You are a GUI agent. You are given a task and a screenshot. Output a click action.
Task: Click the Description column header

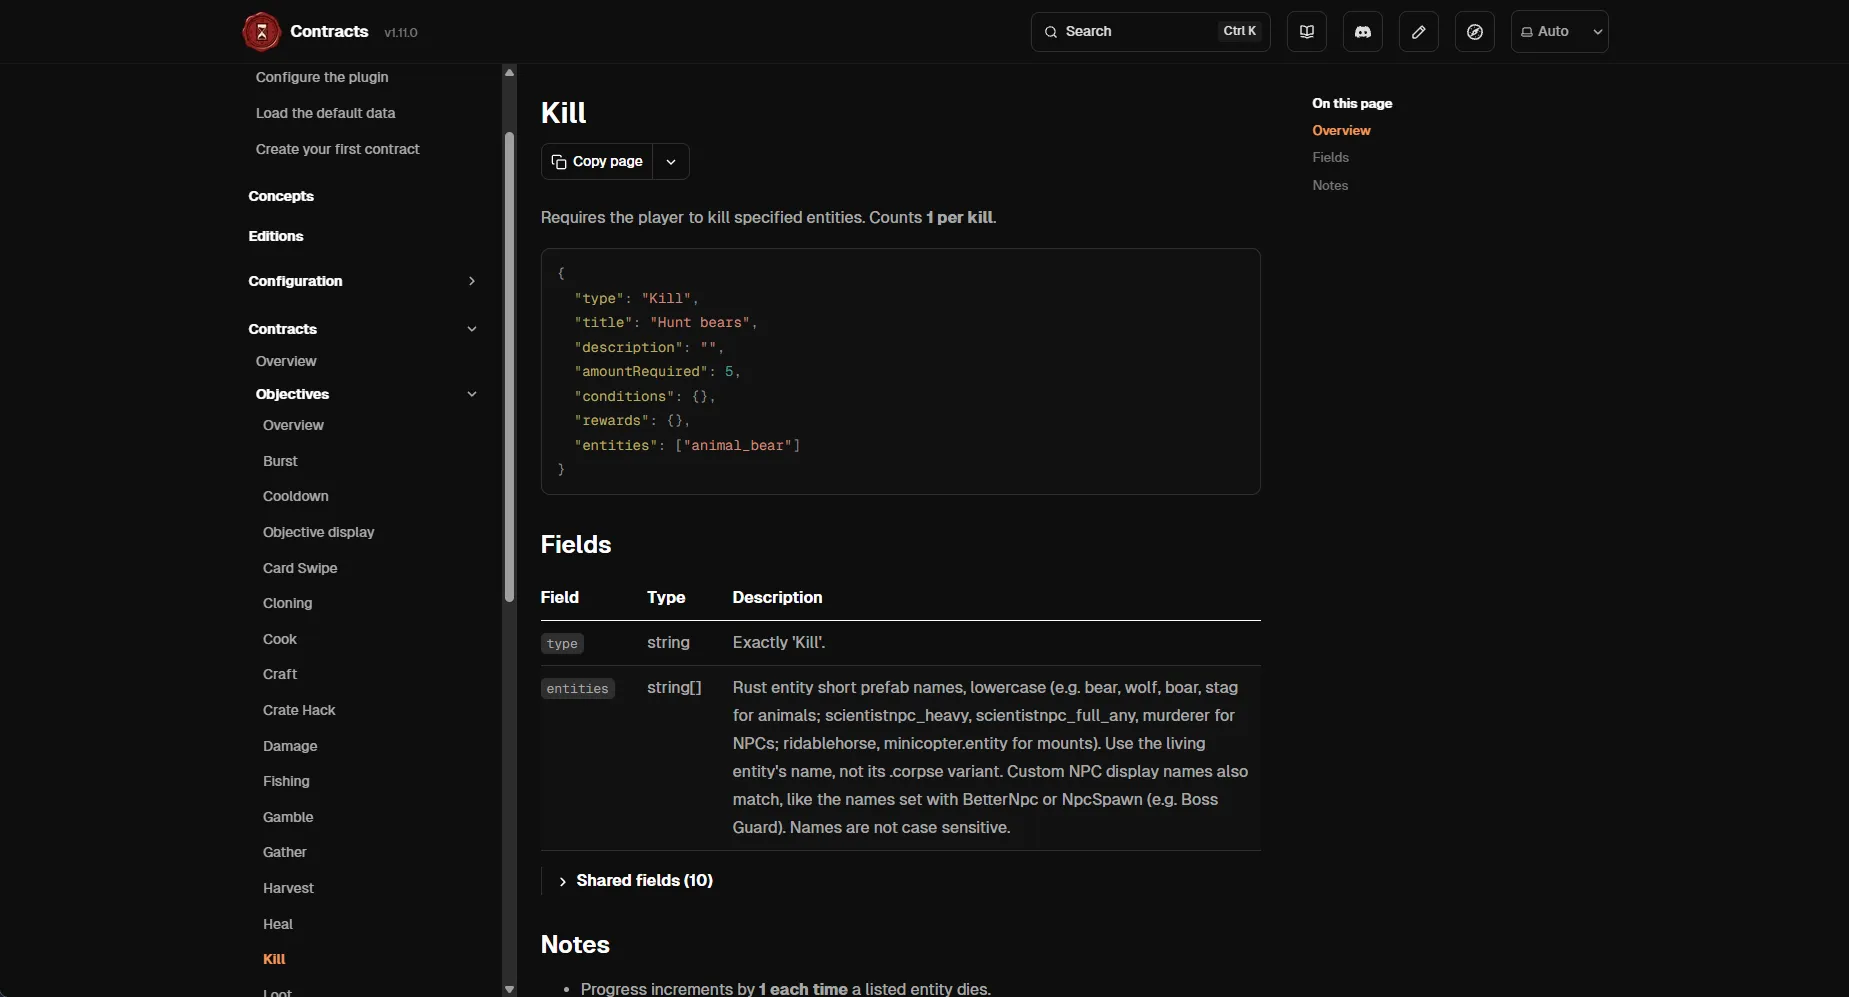[777, 598]
